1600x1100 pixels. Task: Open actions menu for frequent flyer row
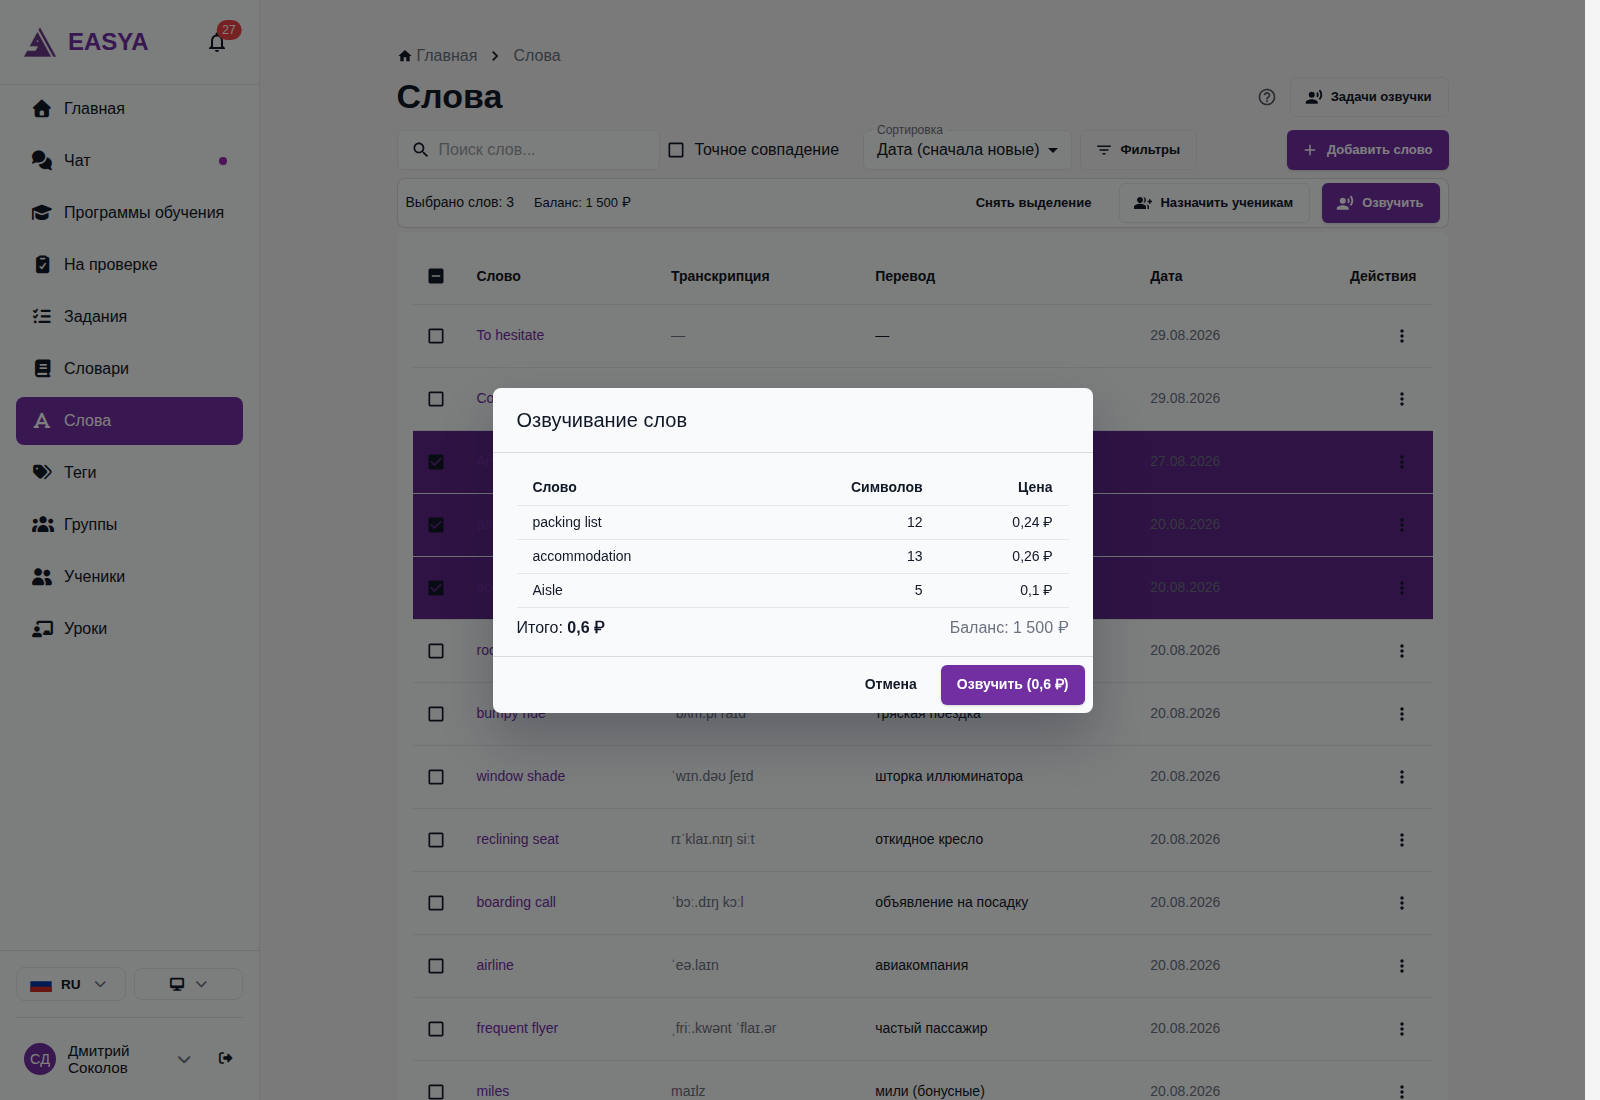1401,1029
